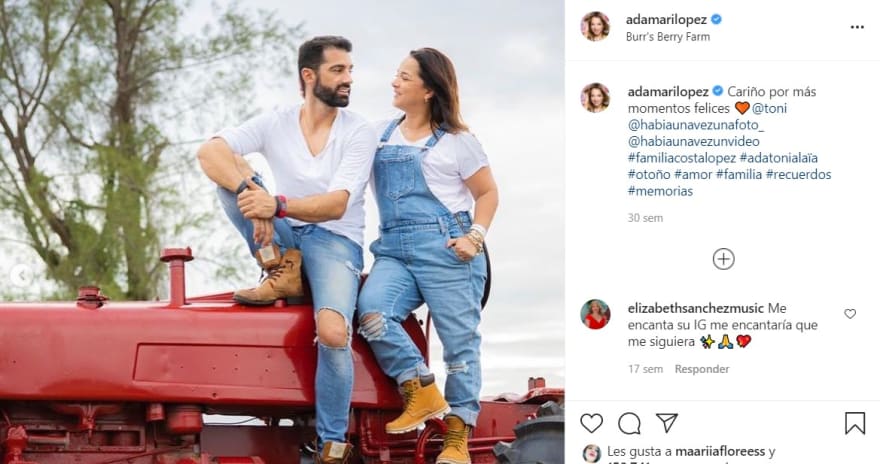The width and height of the screenshot is (880, 464).
Task: Open hashtag #familiacostalopez
Action: click(681, 158)
